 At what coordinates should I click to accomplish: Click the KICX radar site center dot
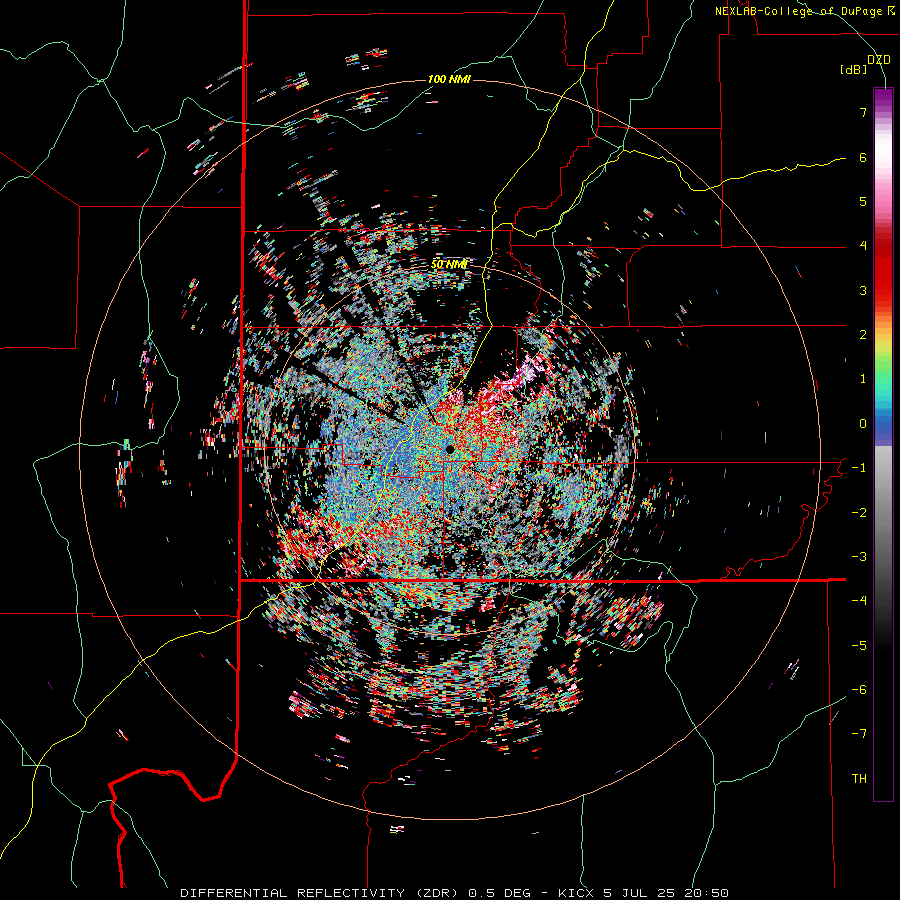click(x=450, y=448)
